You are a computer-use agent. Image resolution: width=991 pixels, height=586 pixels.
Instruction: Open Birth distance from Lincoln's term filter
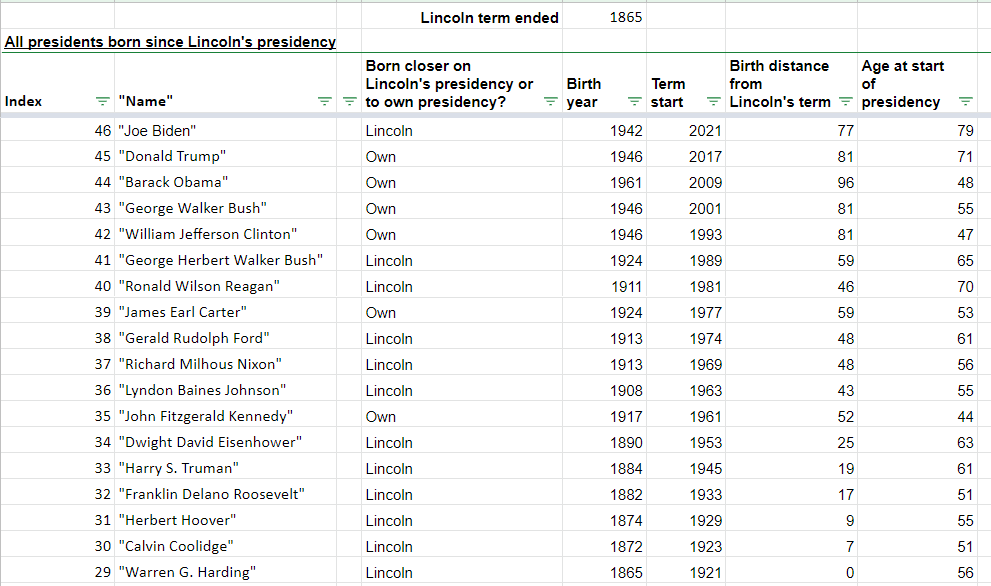point(846,101)
